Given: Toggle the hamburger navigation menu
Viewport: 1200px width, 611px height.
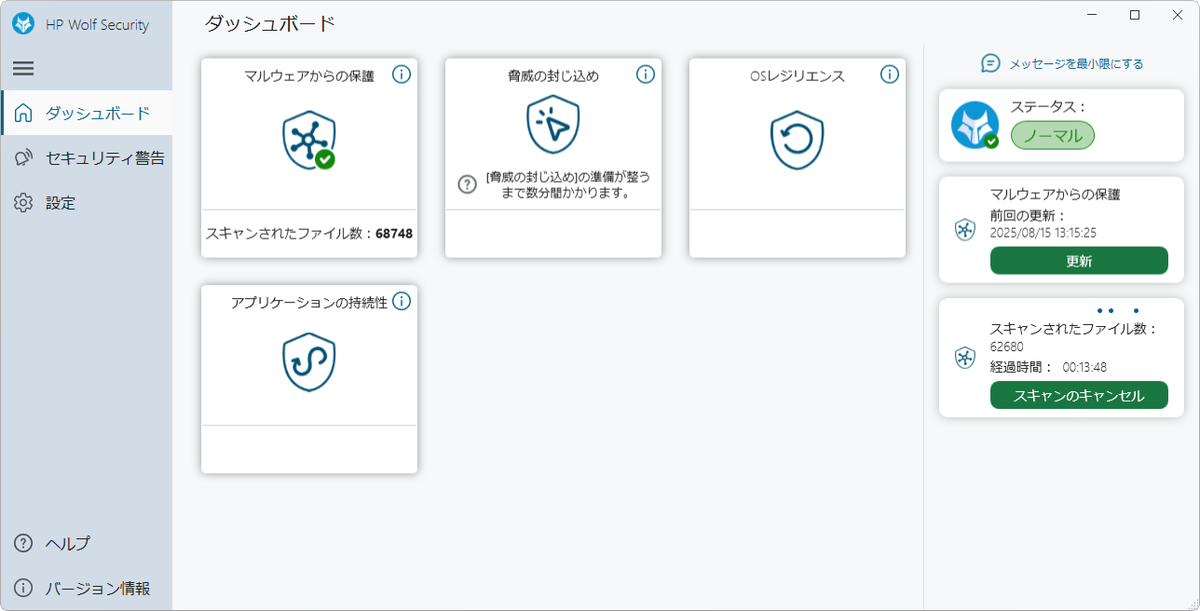Looking at the screenshot, I should (x=23, y=69).
